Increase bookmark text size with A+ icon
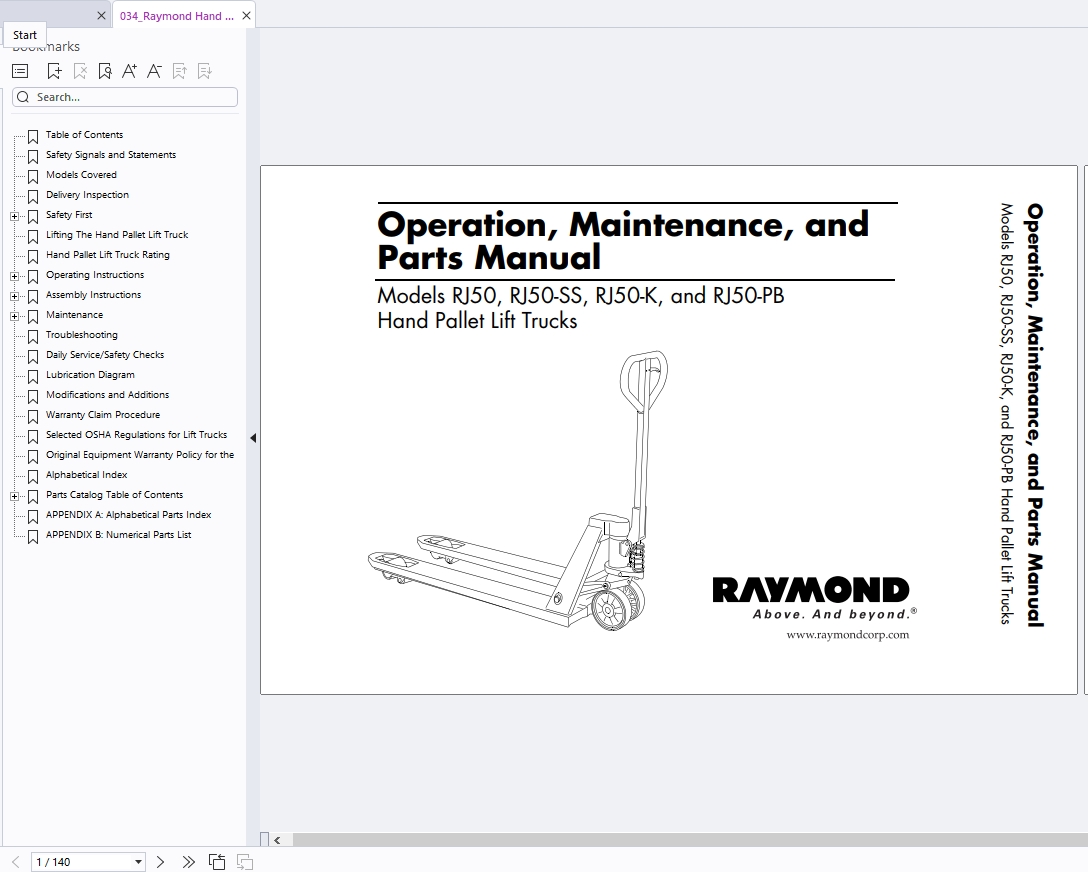Screen dimensions: 1088x872 point(129,70)
